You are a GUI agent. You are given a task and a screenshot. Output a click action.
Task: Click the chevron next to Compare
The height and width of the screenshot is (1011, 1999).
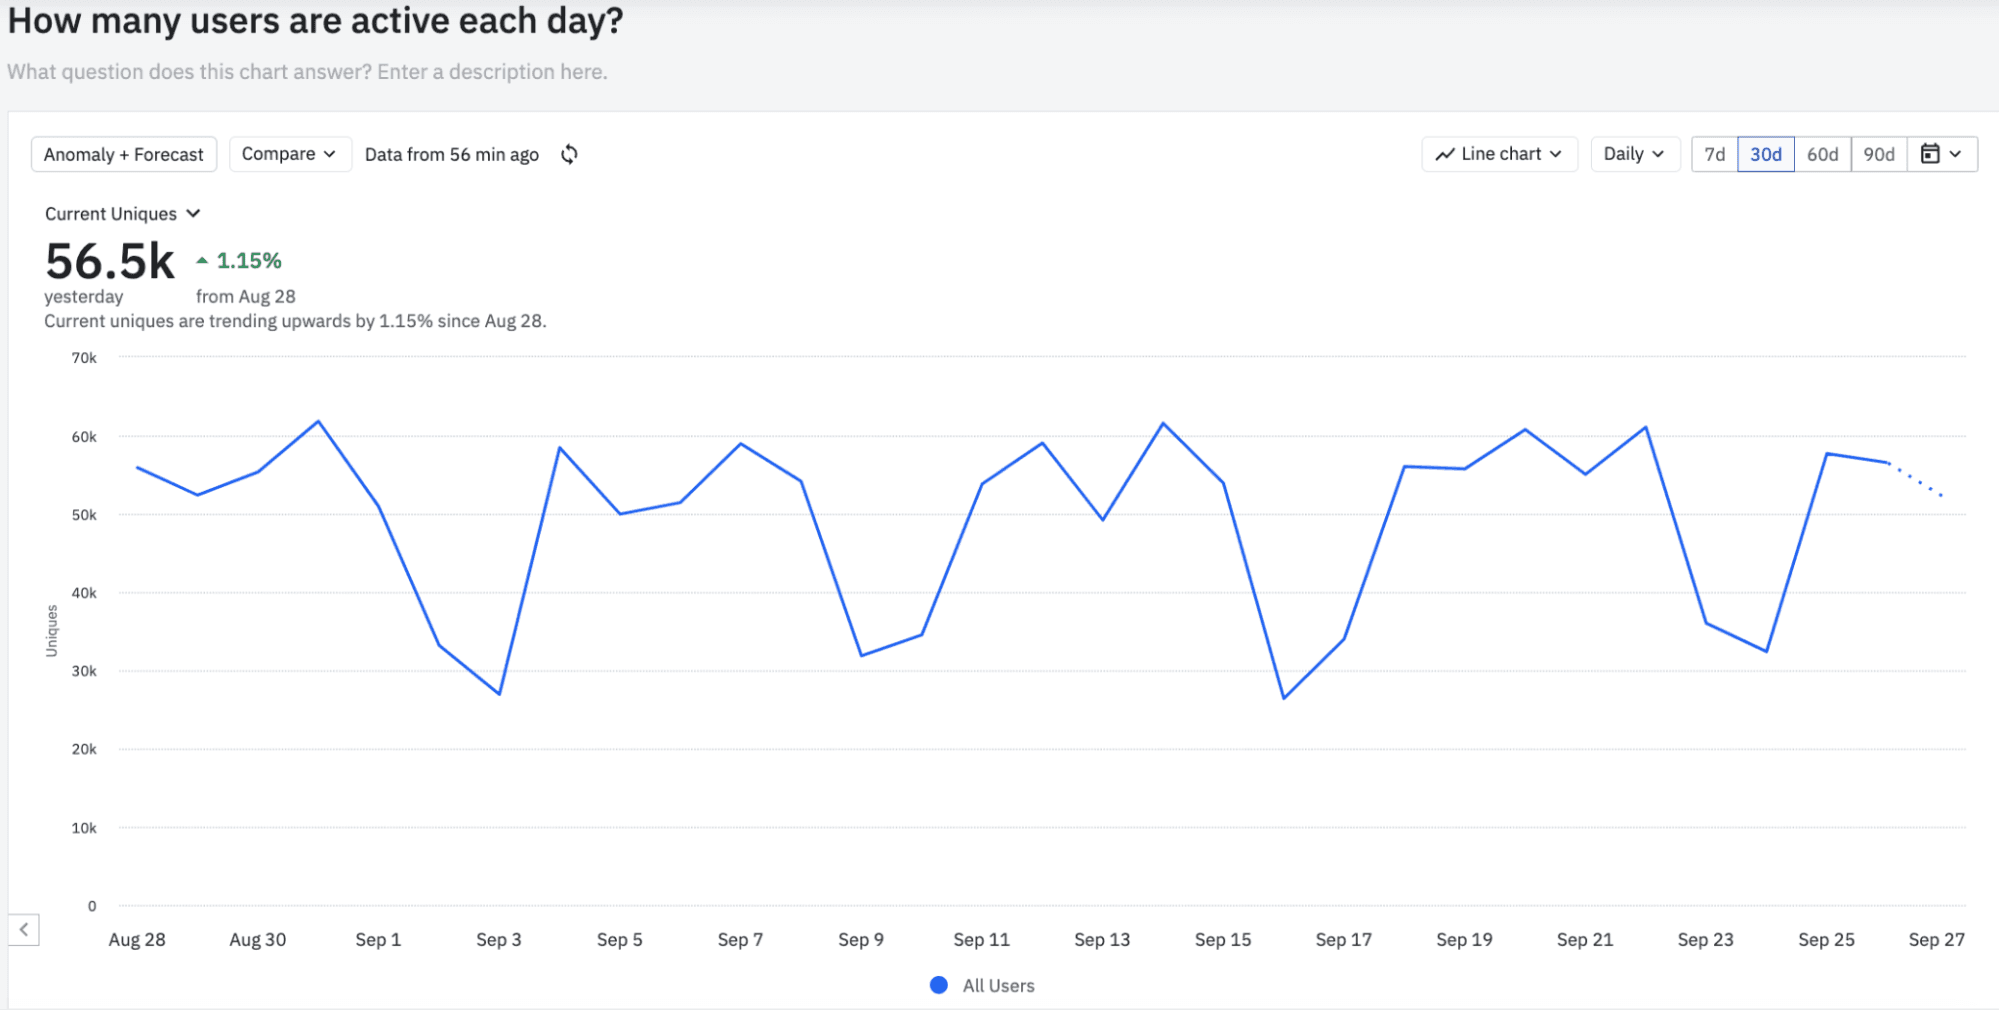point(331,154)
